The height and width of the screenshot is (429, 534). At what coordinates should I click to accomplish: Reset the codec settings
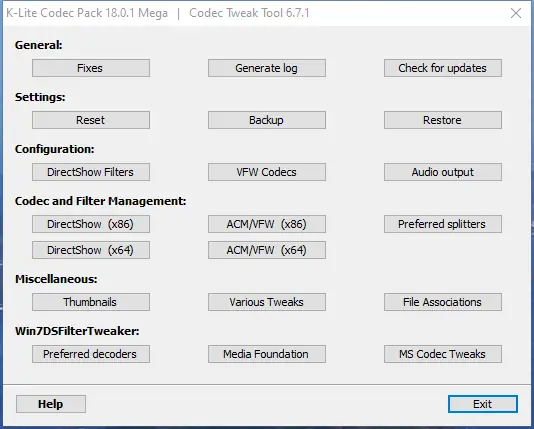click(91, 120)
